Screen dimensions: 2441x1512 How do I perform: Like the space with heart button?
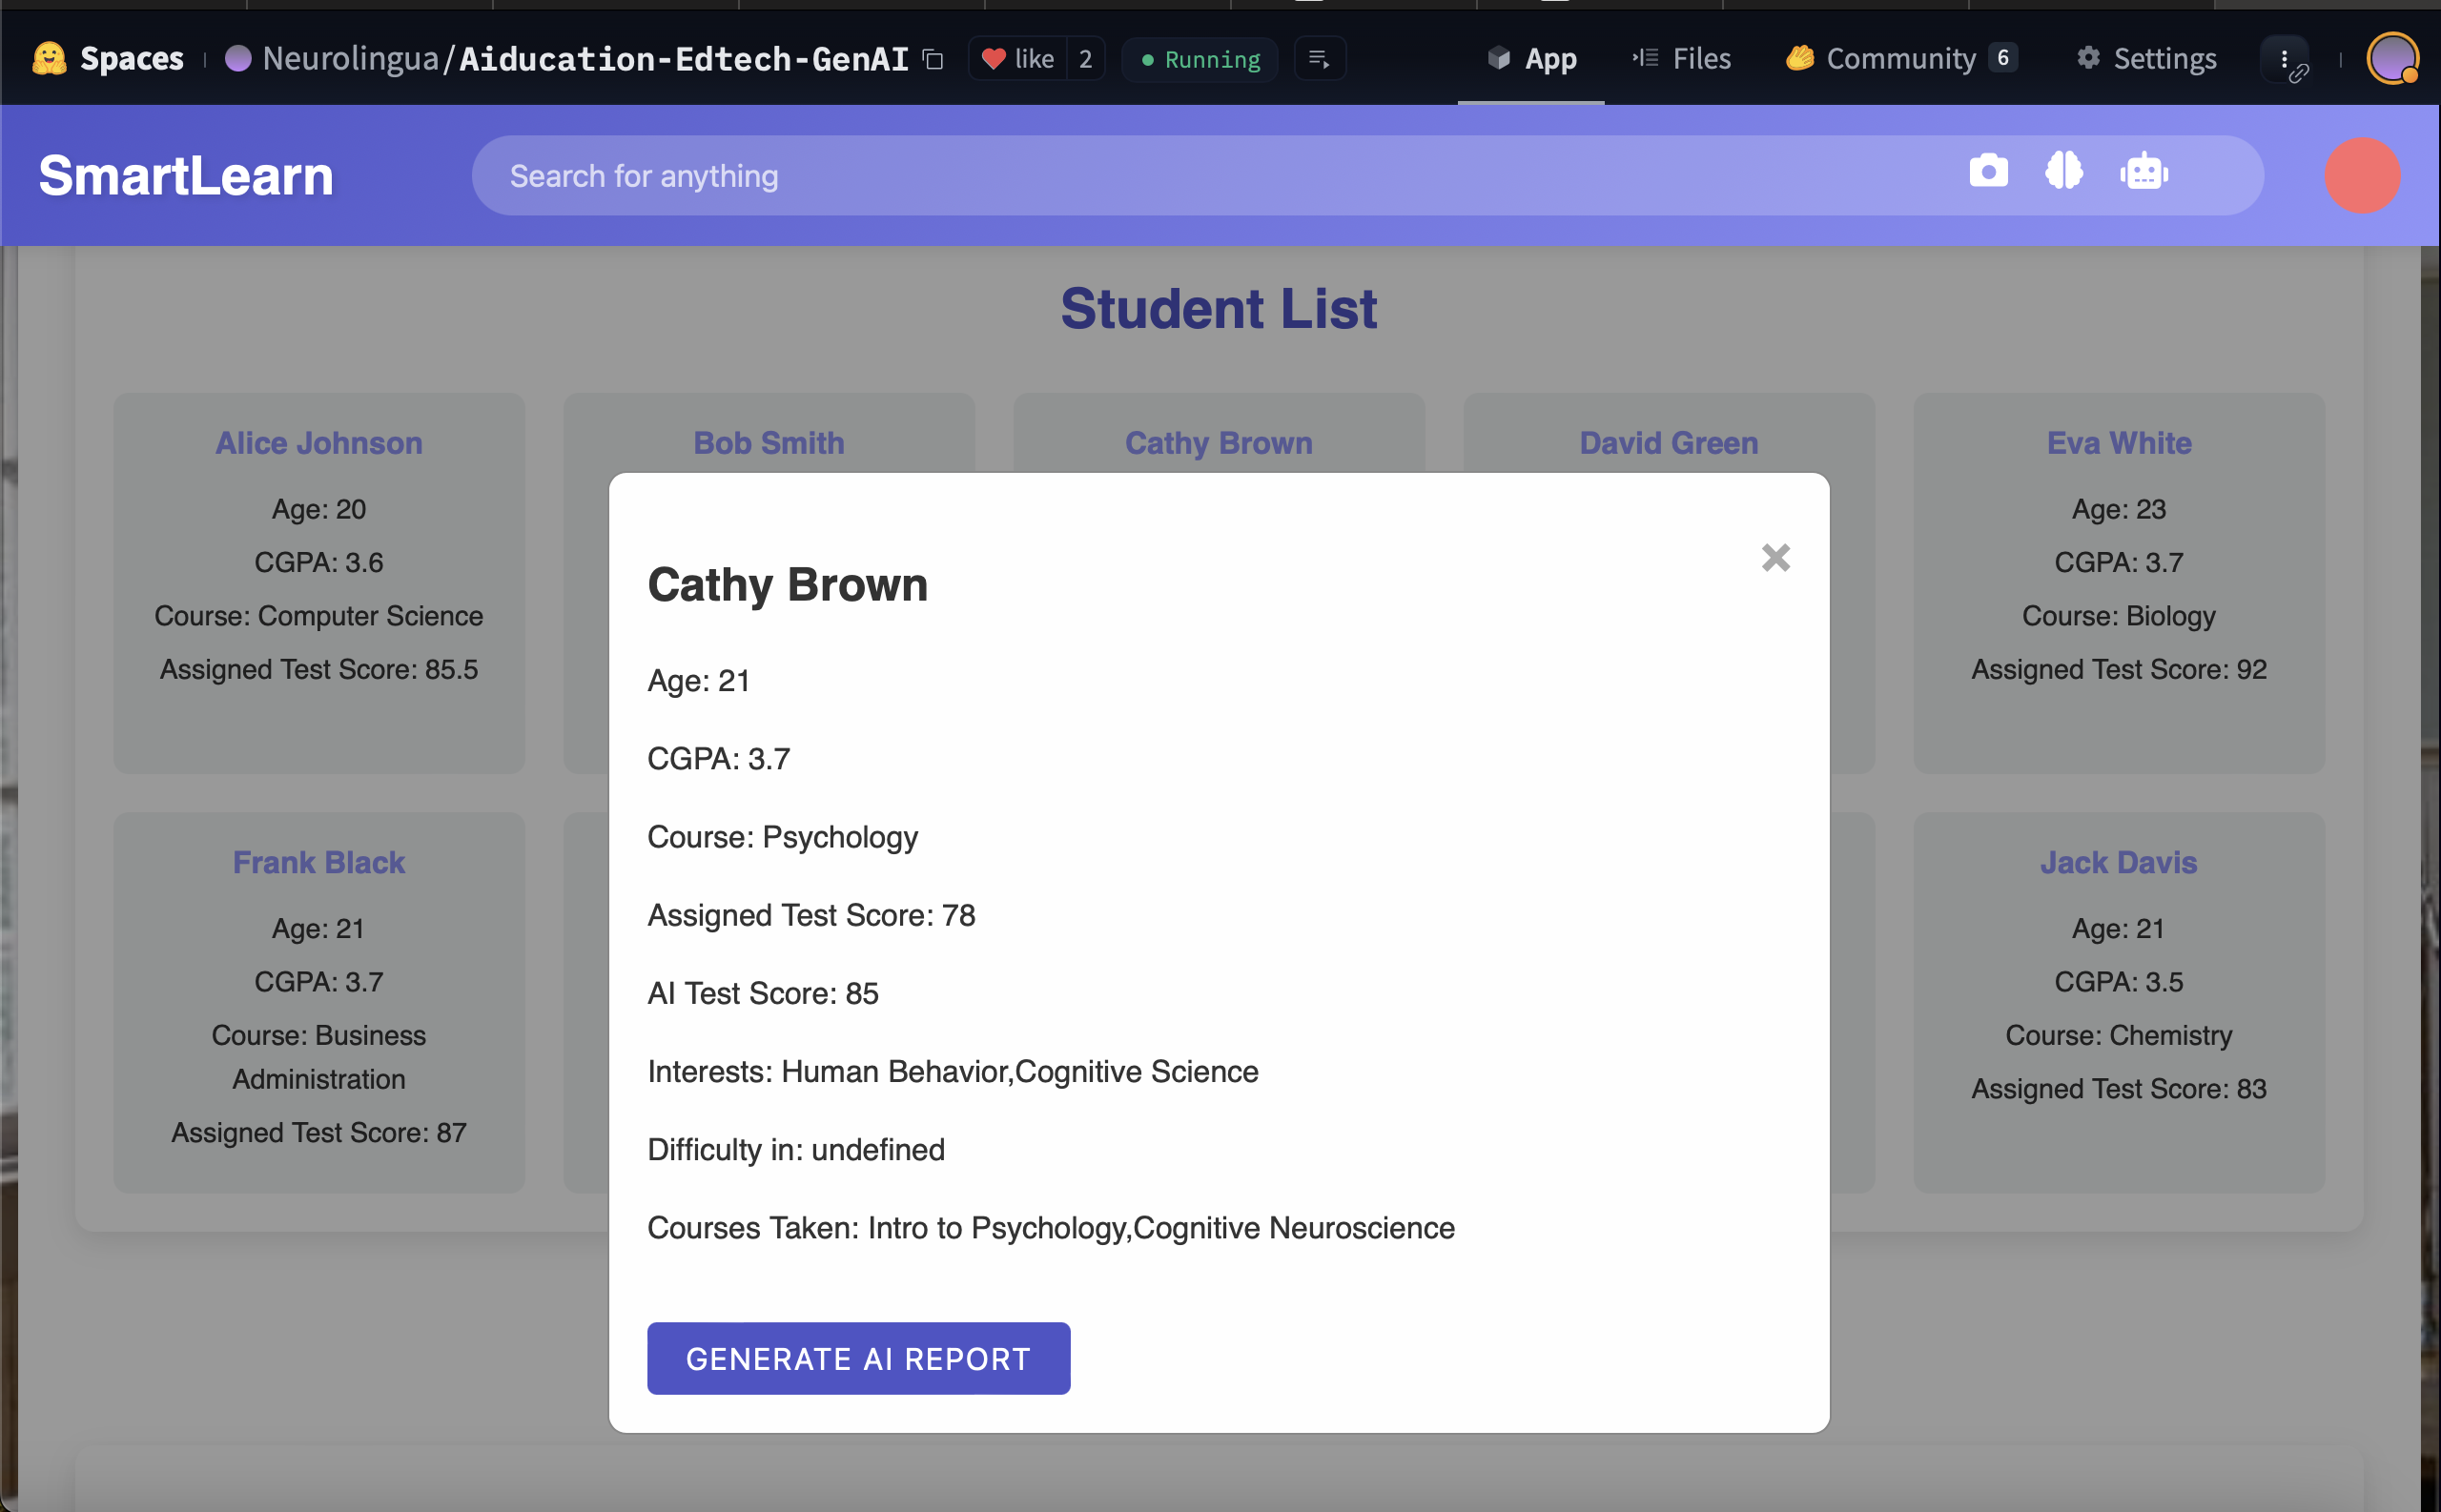pyautogui.click(x=1018, y=59)
